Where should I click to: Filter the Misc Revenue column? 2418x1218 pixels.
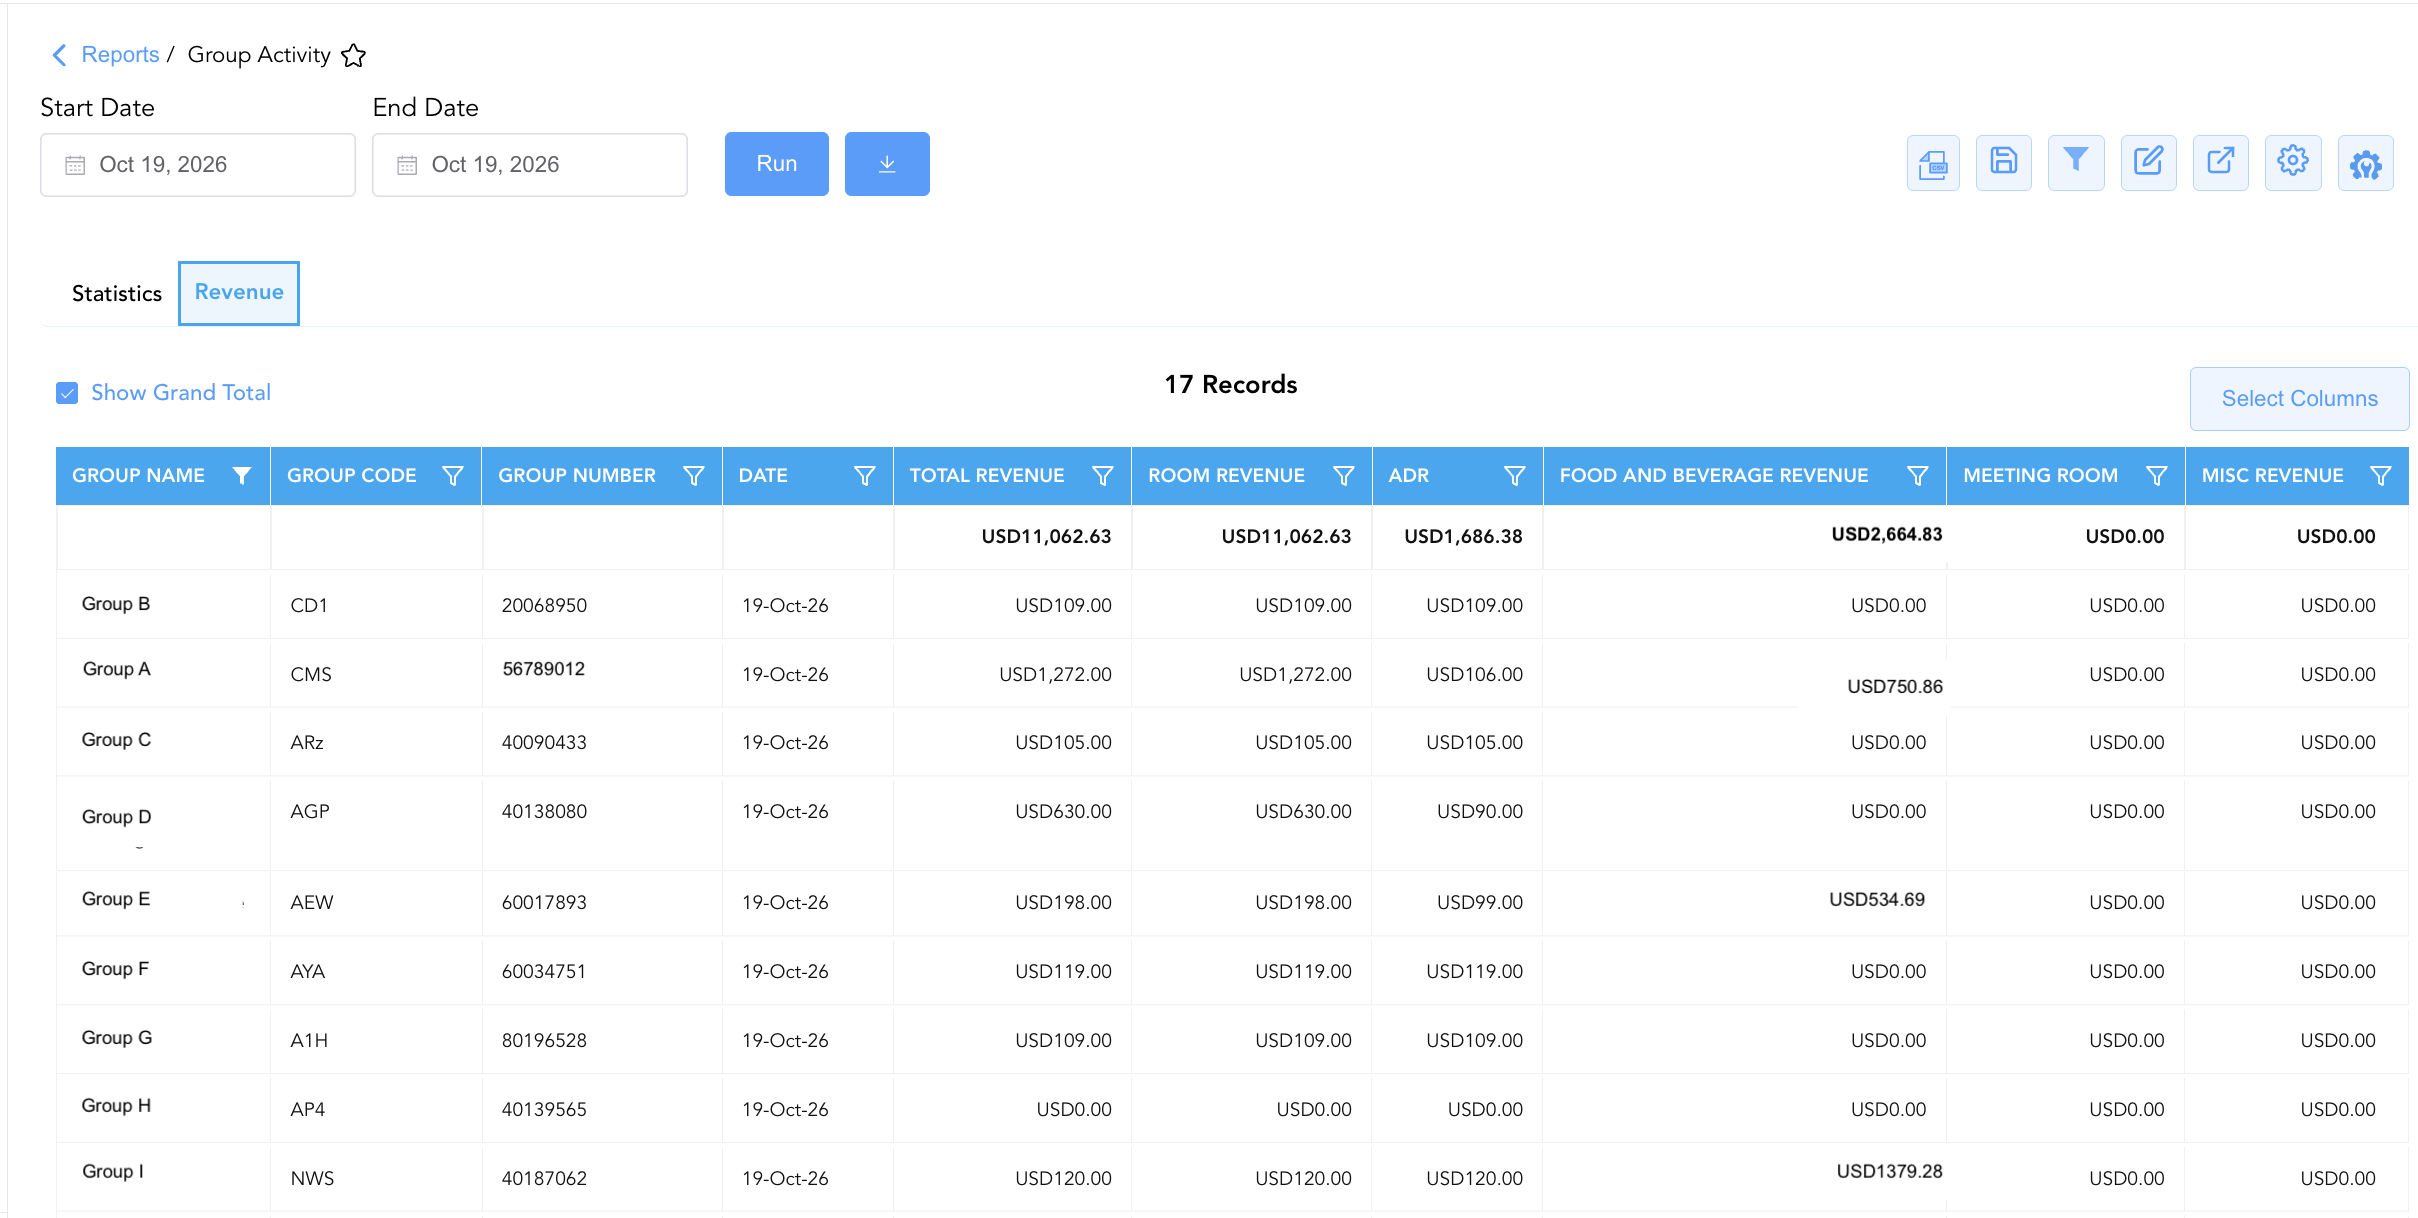tap(2381, 476)
